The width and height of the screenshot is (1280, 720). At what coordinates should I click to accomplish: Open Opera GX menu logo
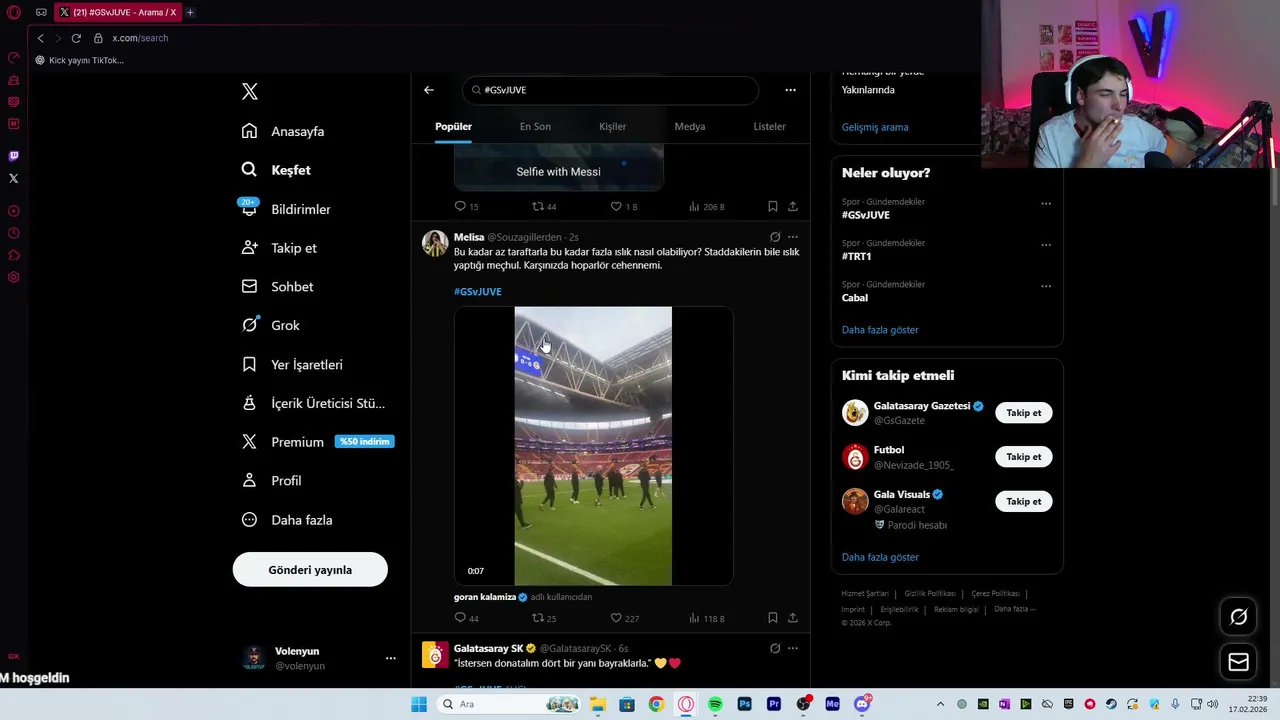14,13
